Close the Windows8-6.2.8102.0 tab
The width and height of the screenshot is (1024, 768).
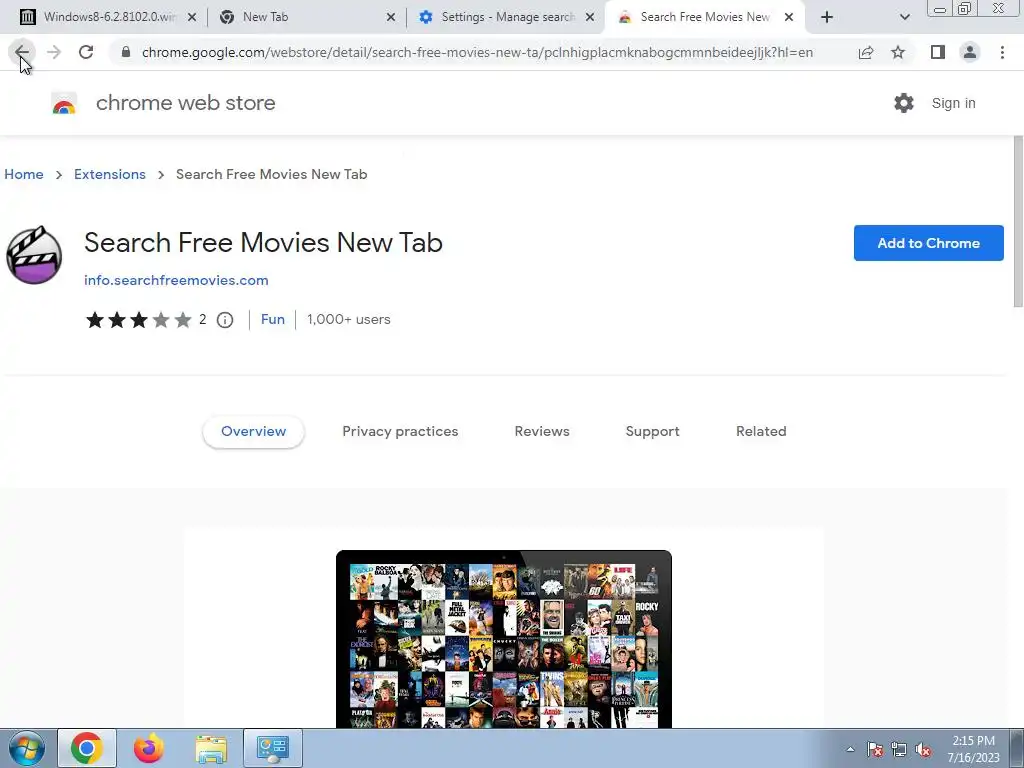pos(192,17)
